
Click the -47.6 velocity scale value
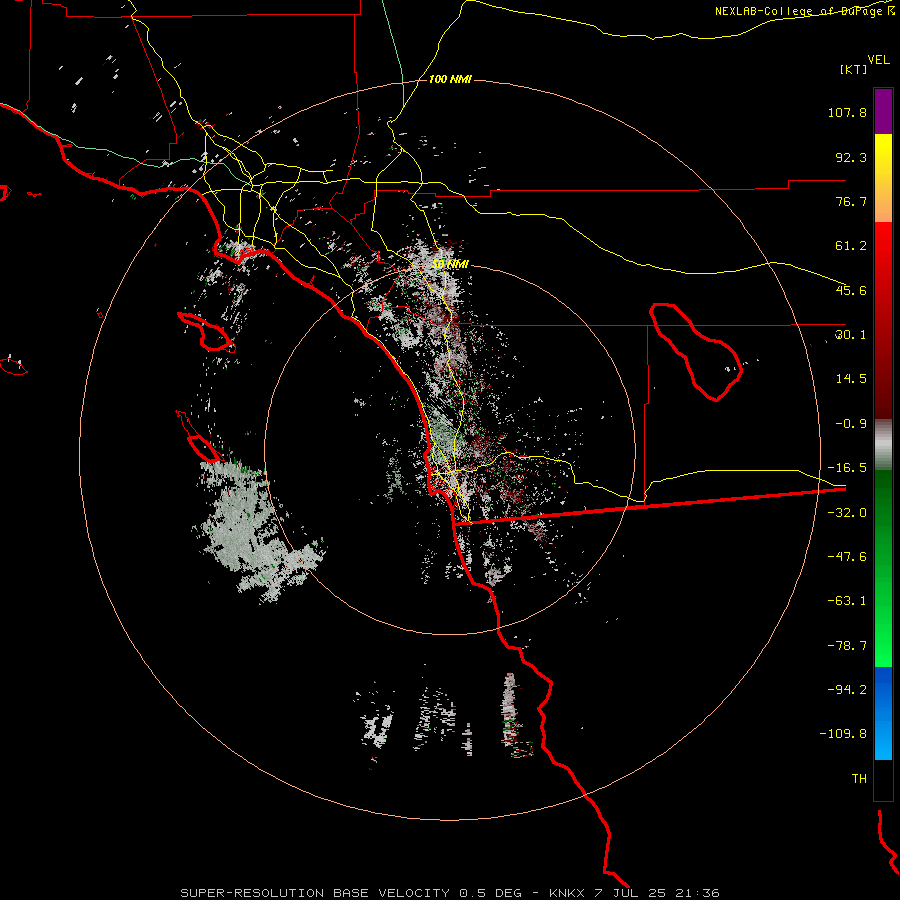click(847, 557)
